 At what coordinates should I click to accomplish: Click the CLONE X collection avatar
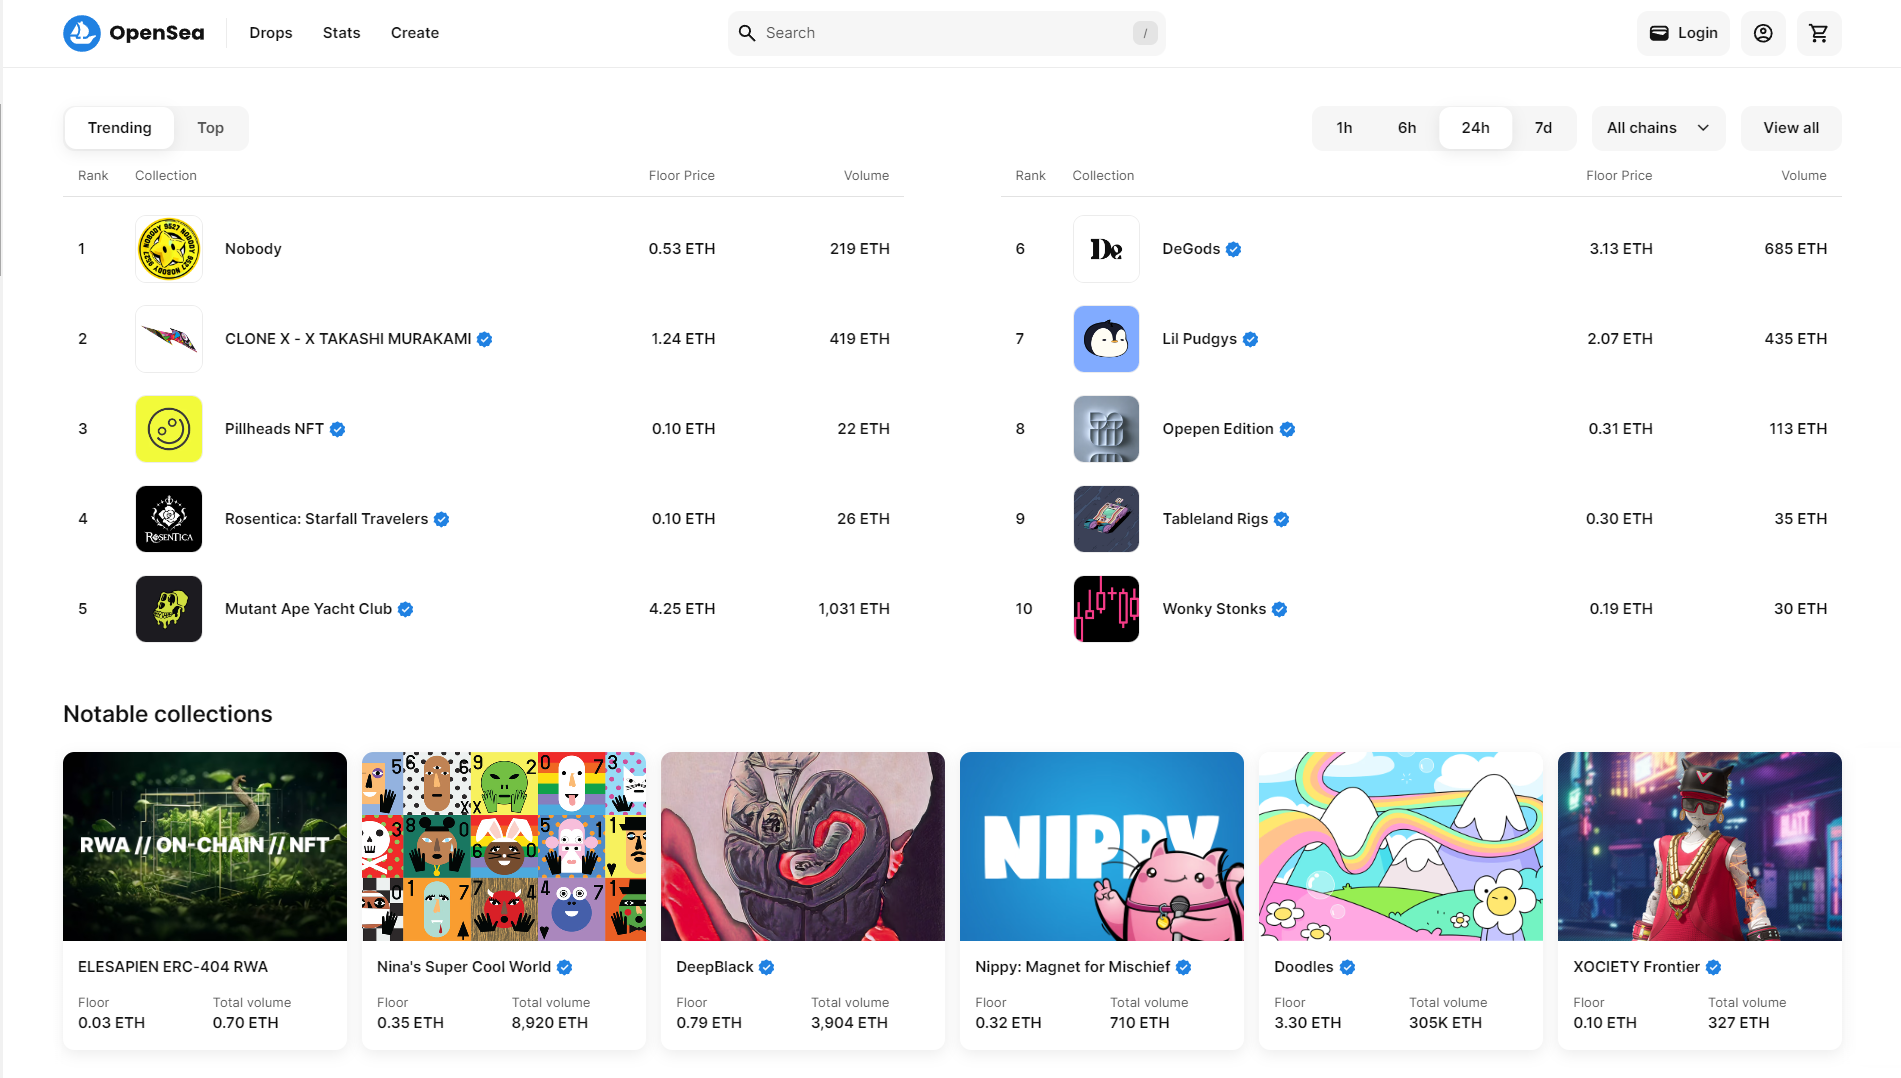click(169, 339)
